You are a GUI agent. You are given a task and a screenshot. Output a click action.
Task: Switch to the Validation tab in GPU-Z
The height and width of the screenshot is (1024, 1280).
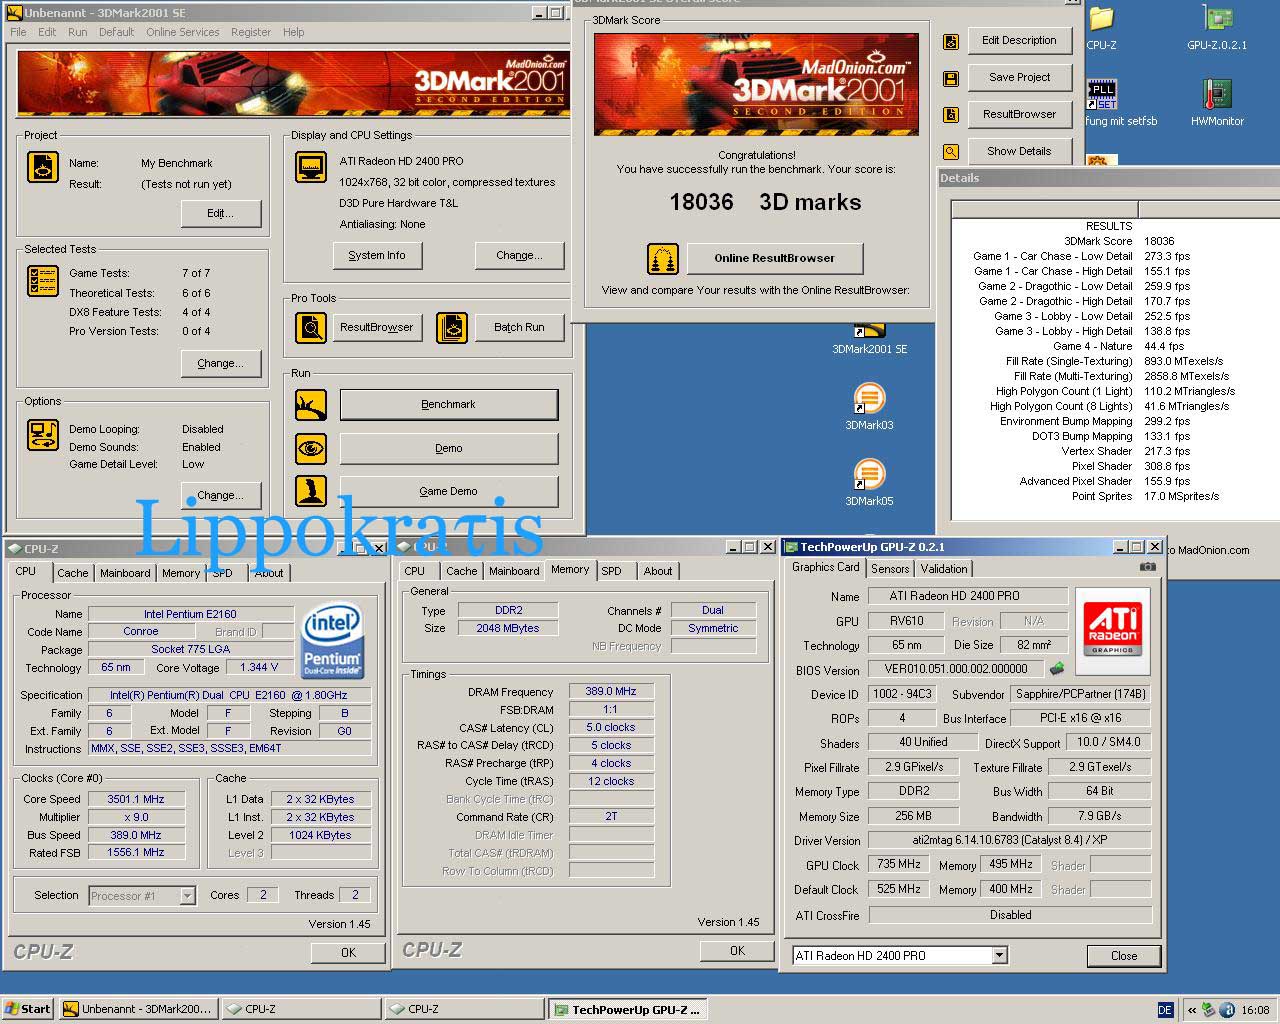(944, 568)
